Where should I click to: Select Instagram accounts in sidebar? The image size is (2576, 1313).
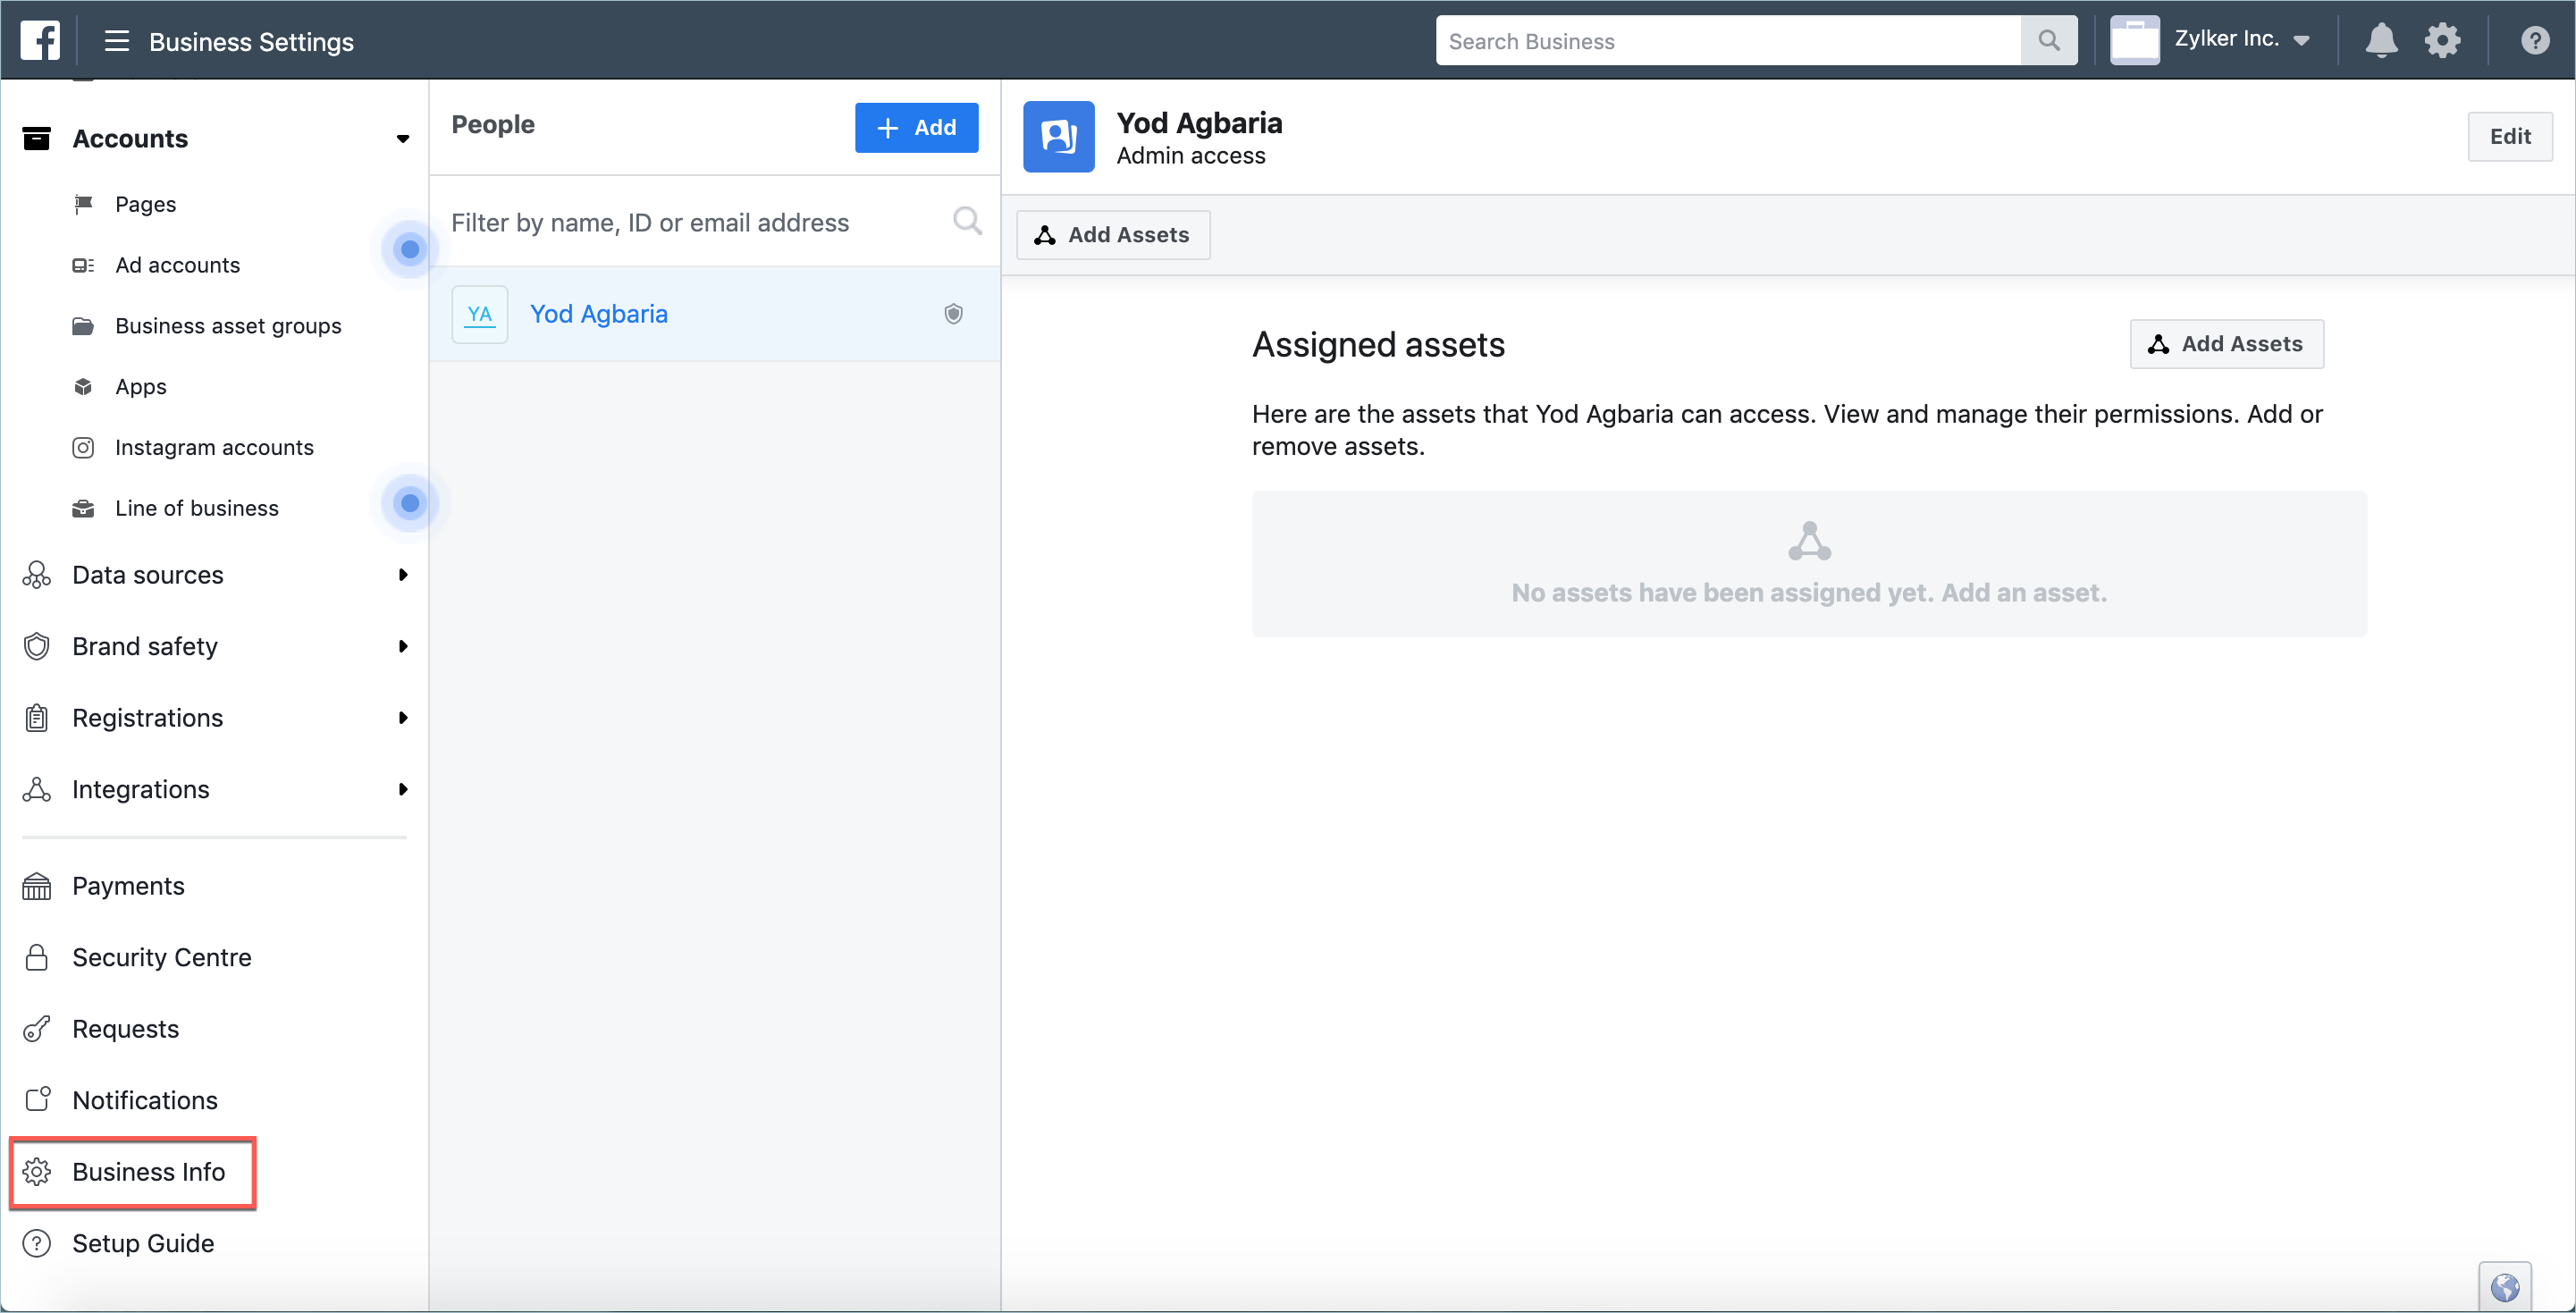(x=214, y=447)
